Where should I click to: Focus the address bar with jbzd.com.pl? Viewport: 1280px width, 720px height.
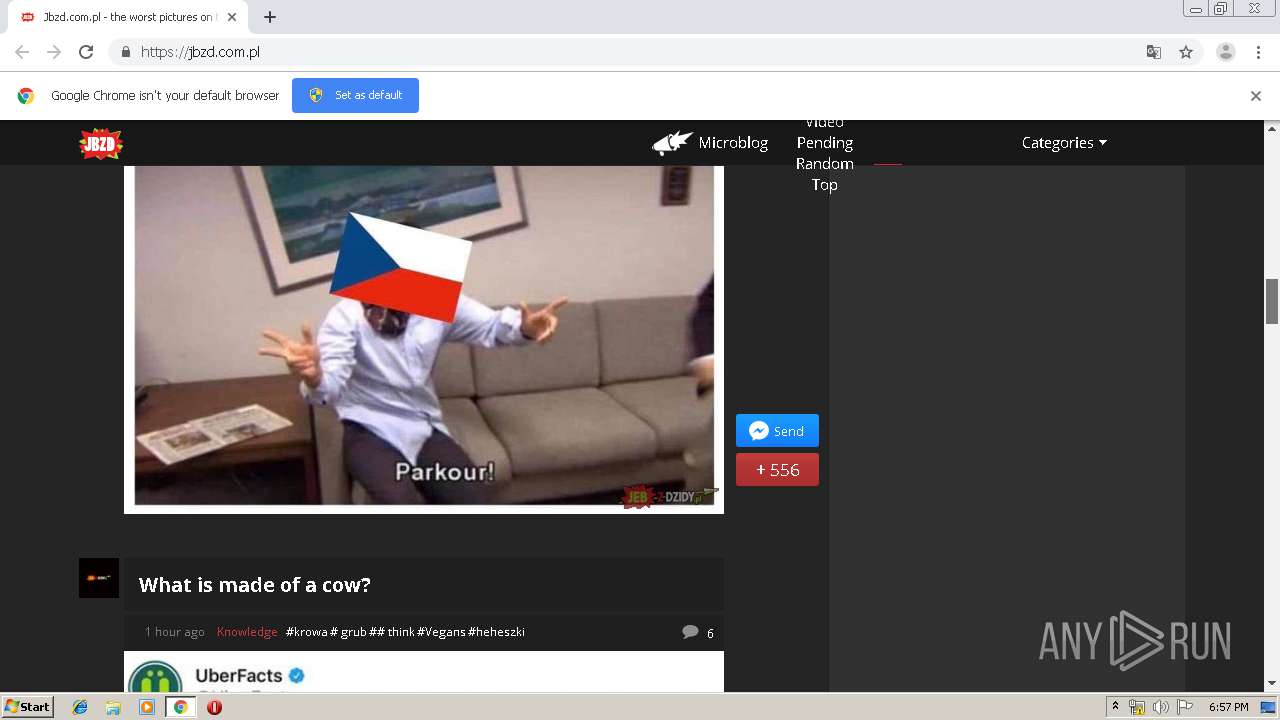click(630, 52)
